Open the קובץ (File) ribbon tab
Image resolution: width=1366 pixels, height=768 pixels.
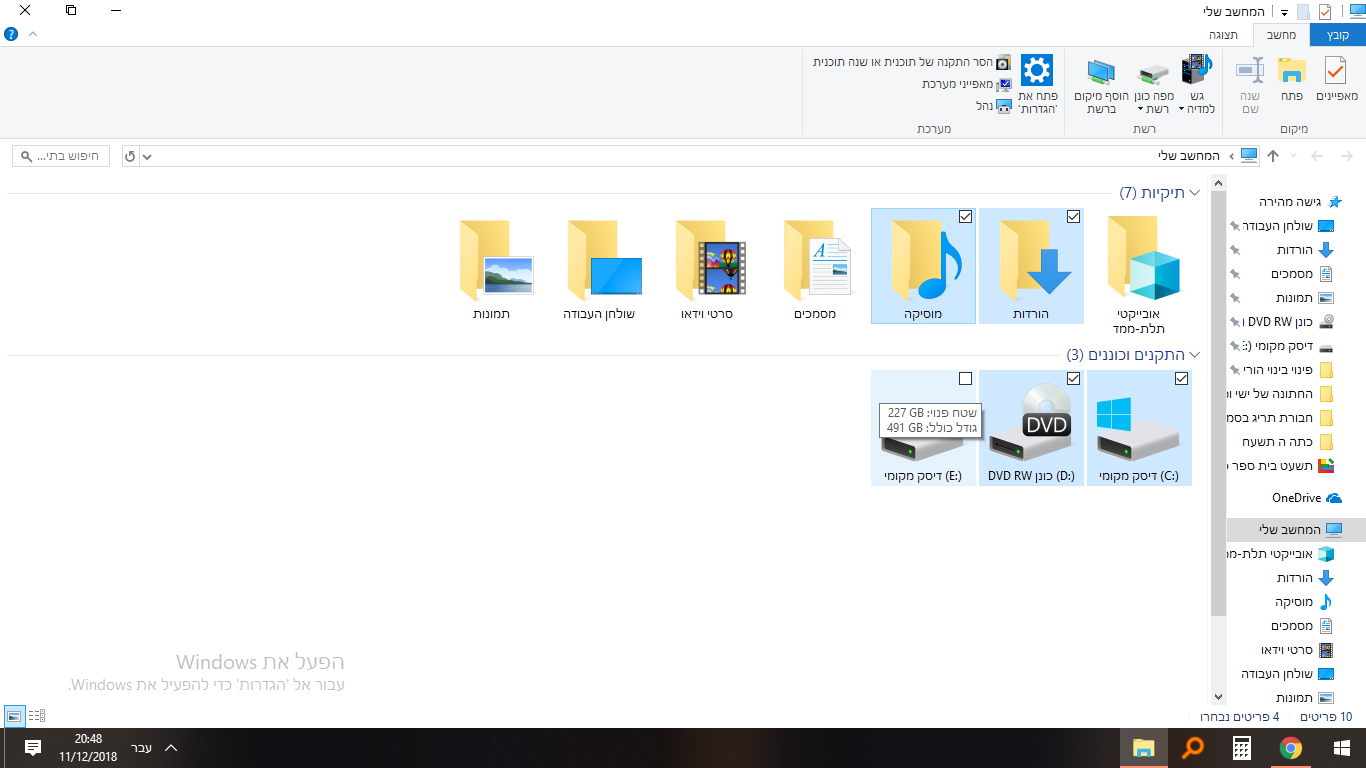(x=1337, y=35)
